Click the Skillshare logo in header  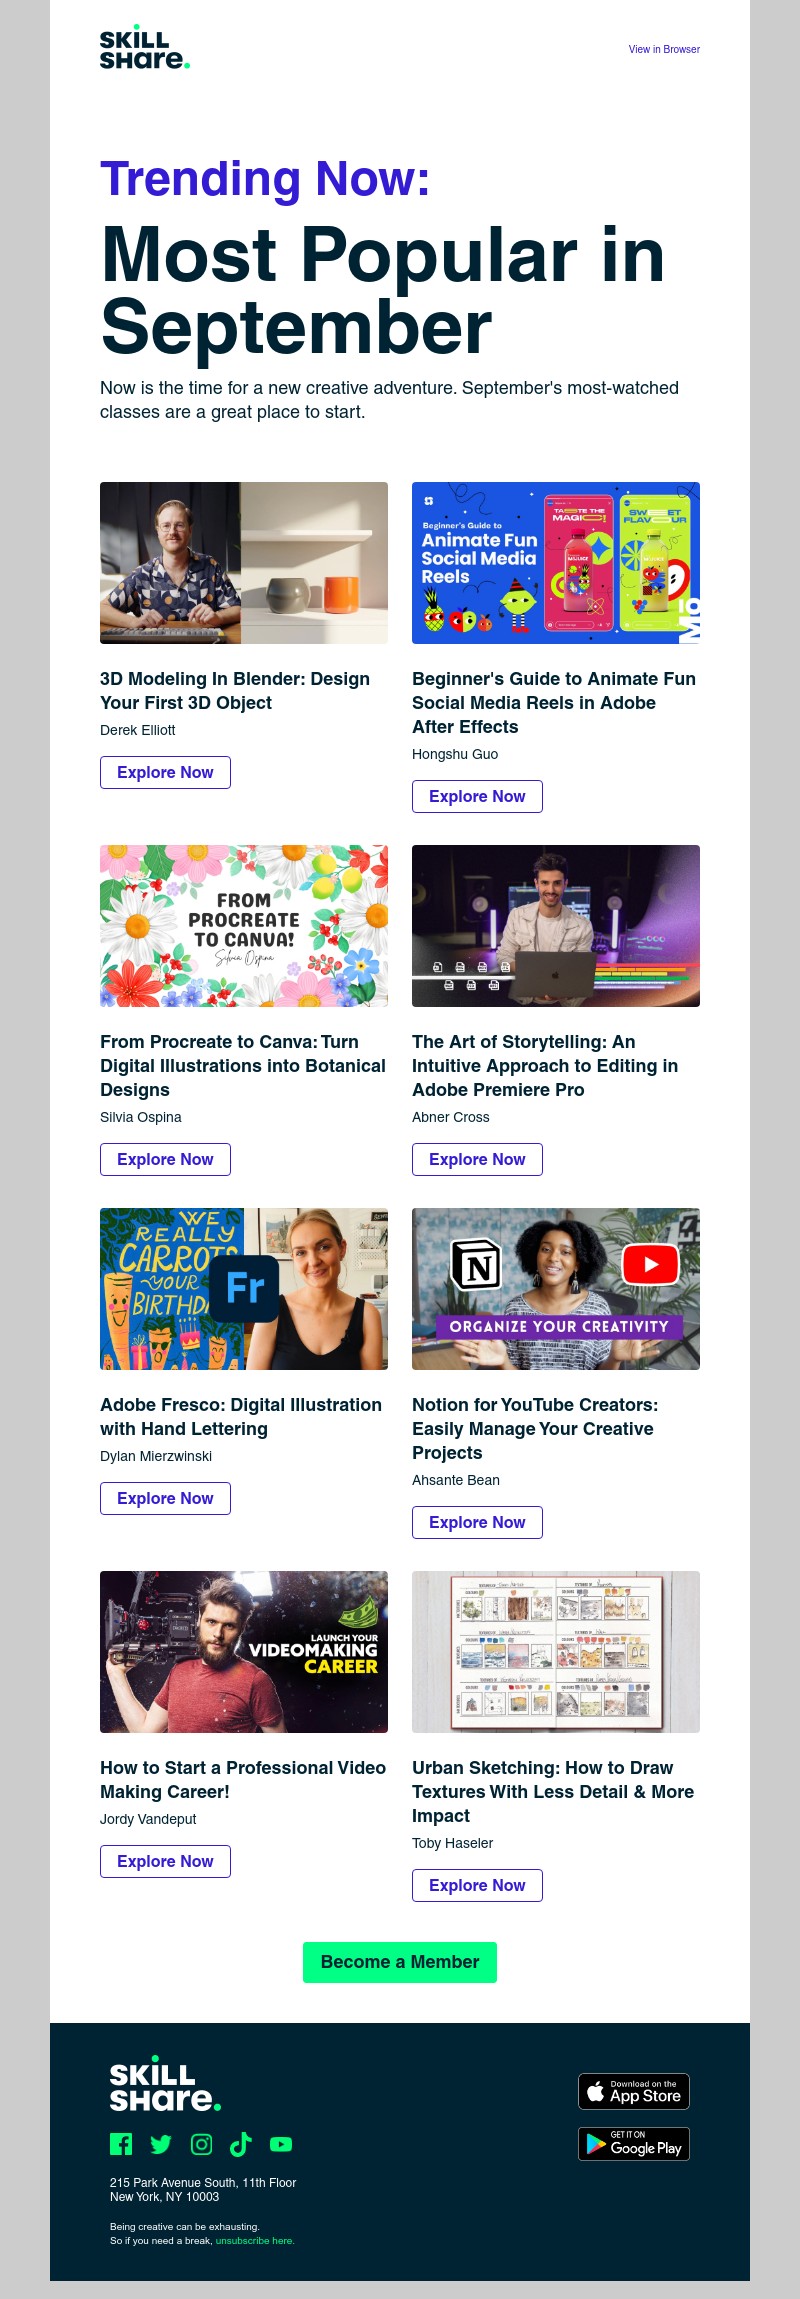click(x=144, y=49)
